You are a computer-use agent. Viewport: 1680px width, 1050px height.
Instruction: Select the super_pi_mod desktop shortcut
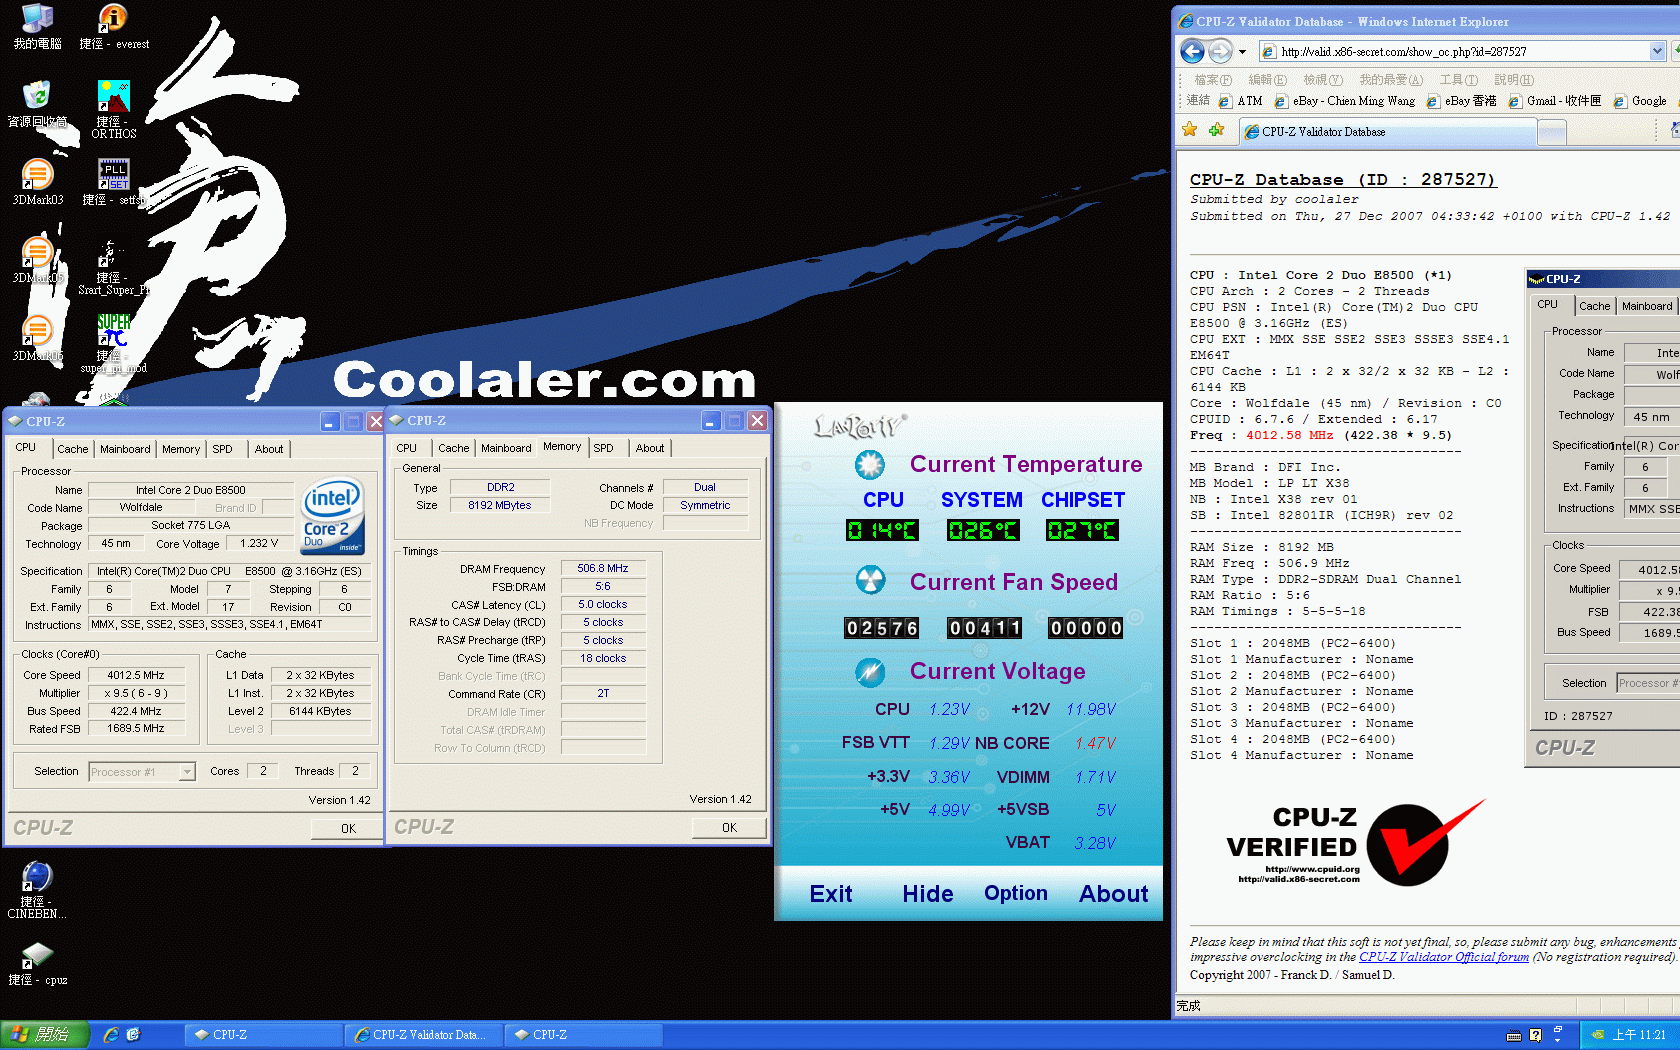pyautogui.click(x=114, y=343)
